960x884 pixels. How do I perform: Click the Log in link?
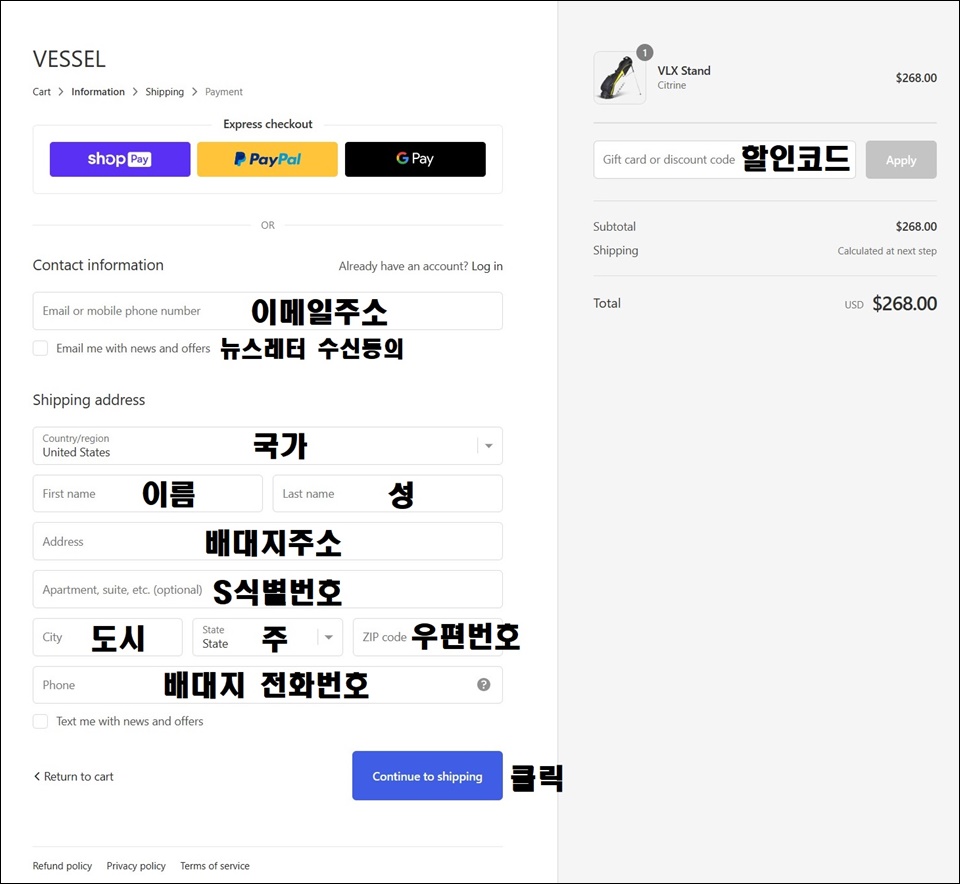(x=487, y=266)
